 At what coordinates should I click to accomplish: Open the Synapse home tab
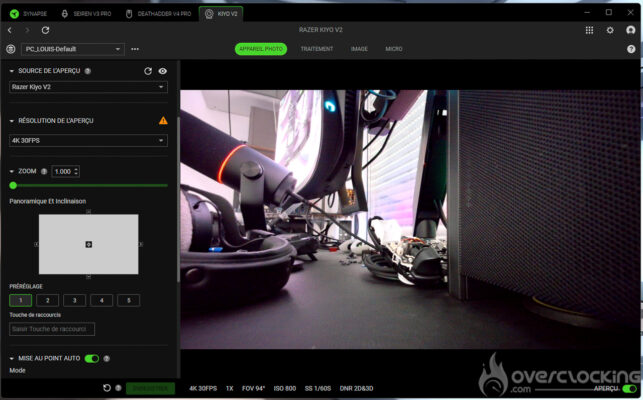[28, 14]
